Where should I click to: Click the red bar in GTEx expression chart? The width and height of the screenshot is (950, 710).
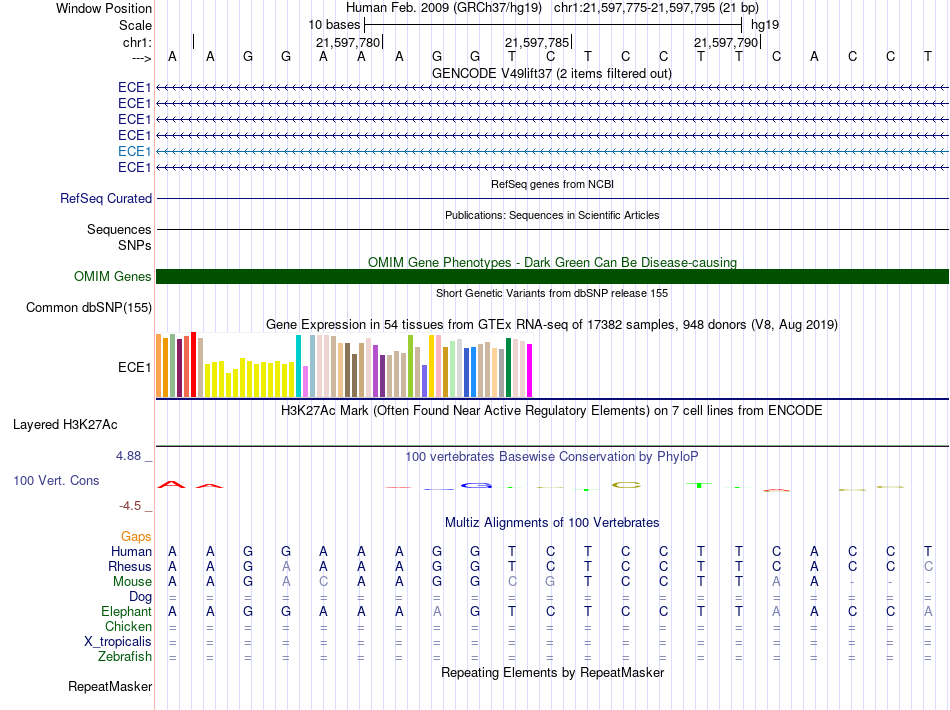(193, 364)
